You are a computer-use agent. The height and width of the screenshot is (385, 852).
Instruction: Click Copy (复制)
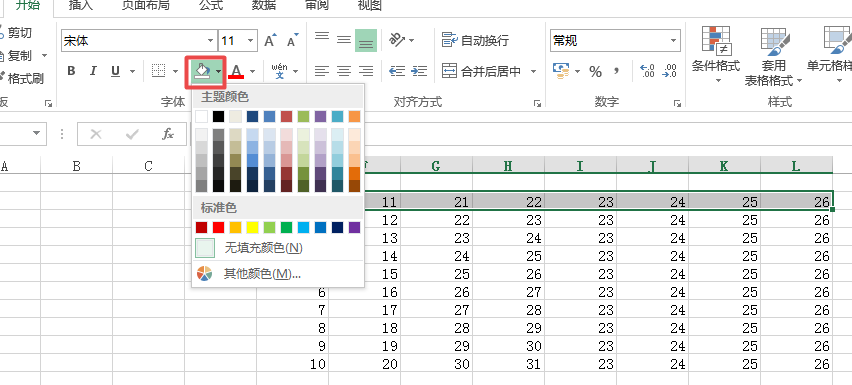[x=16, y=56]
